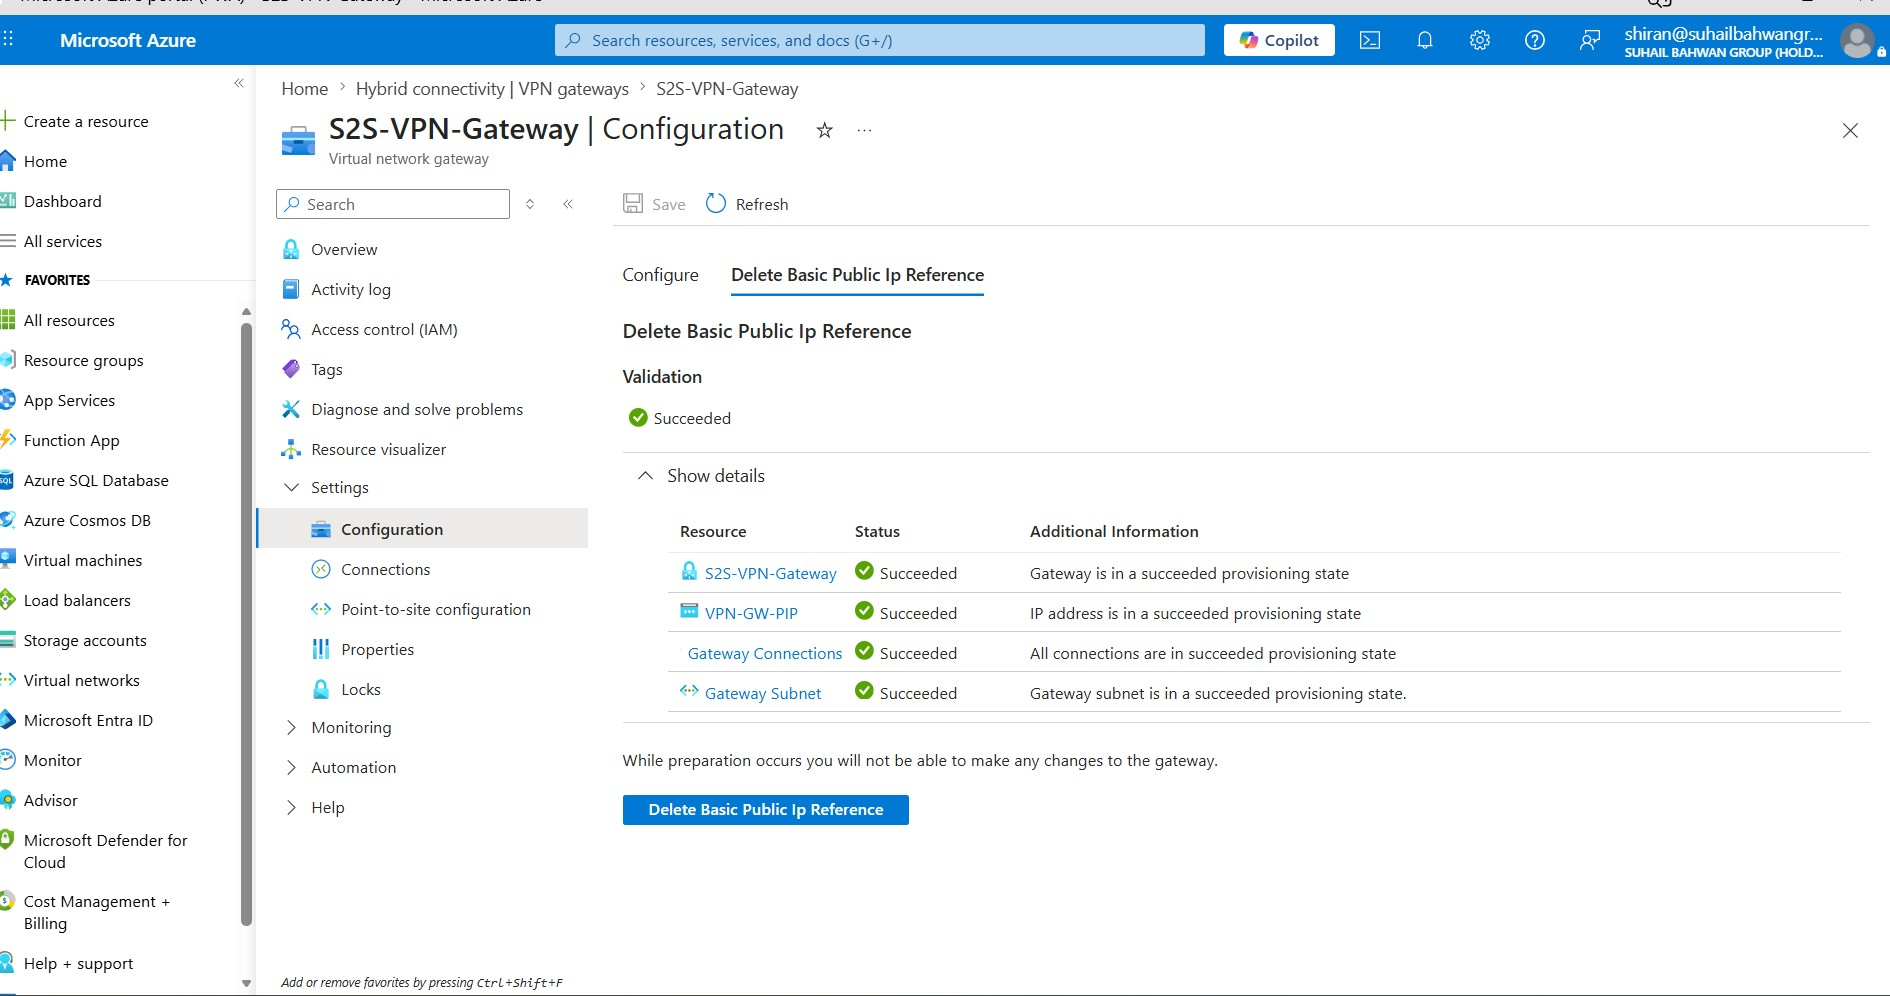This screenshot has height=996, width=1890.
Task: Open Virtual networks in sidebar
Action: pos(82,680)
